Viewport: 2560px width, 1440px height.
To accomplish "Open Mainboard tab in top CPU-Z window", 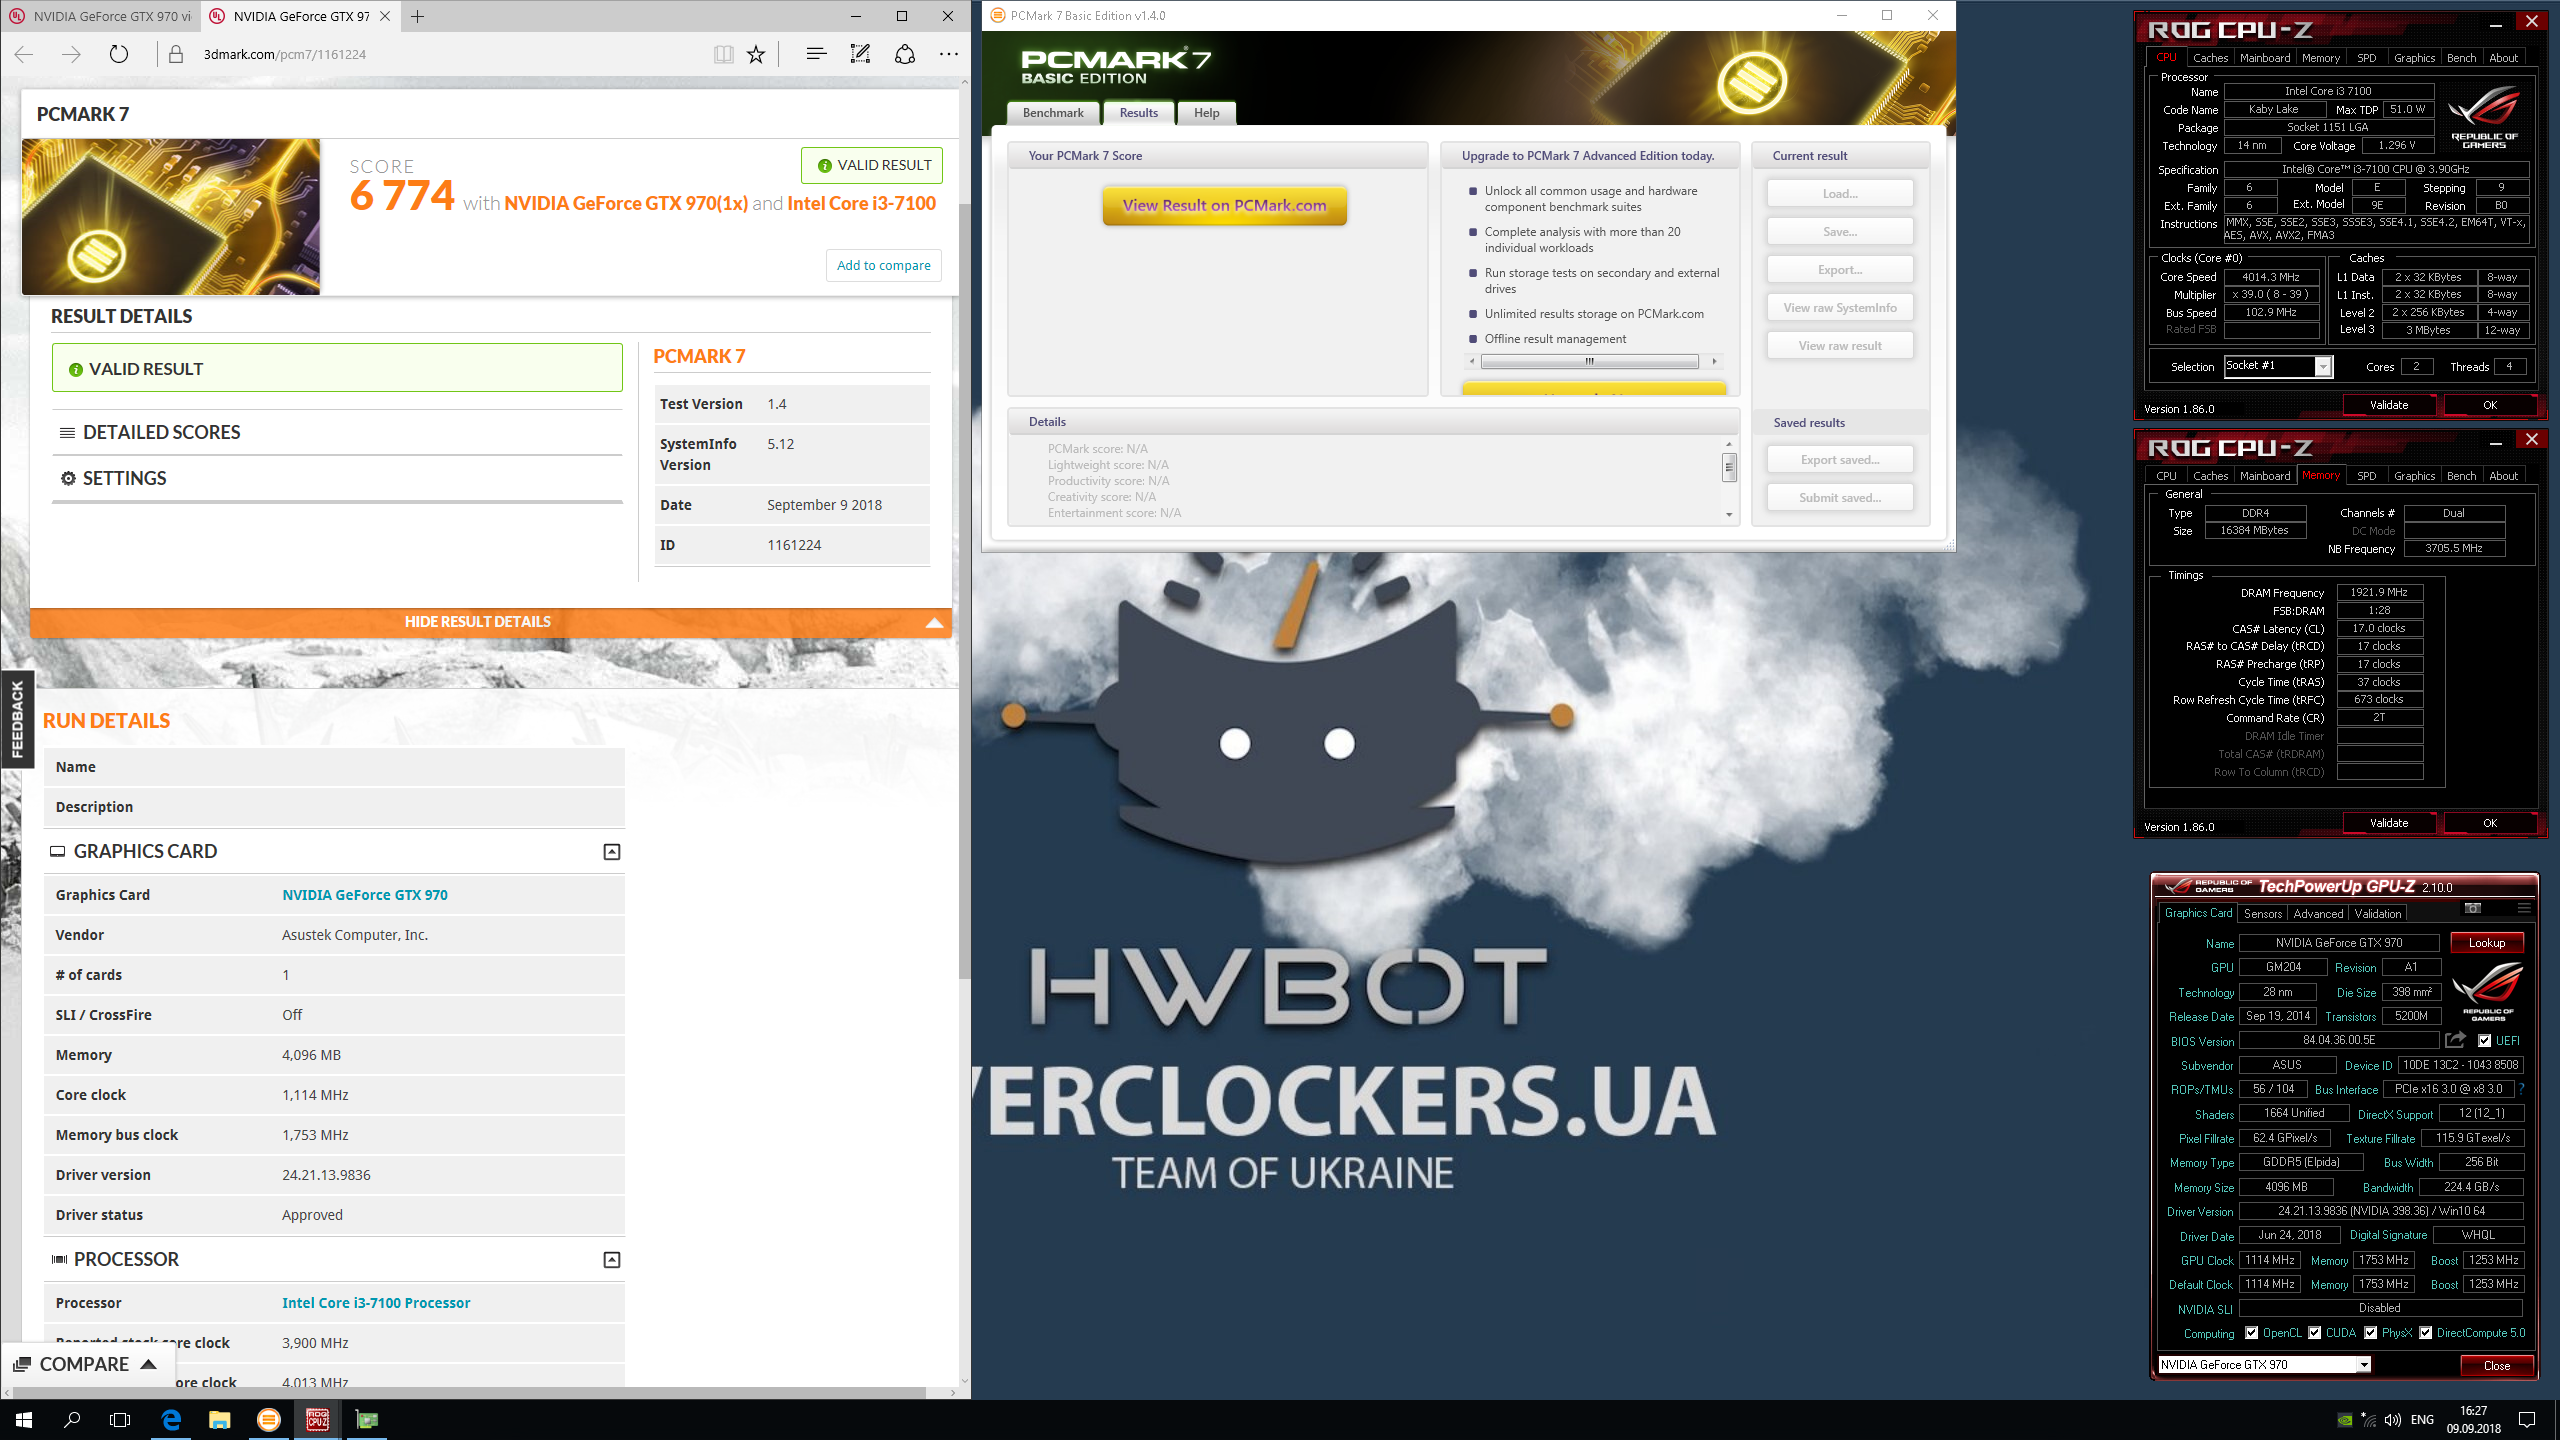I will [2264, 58].
